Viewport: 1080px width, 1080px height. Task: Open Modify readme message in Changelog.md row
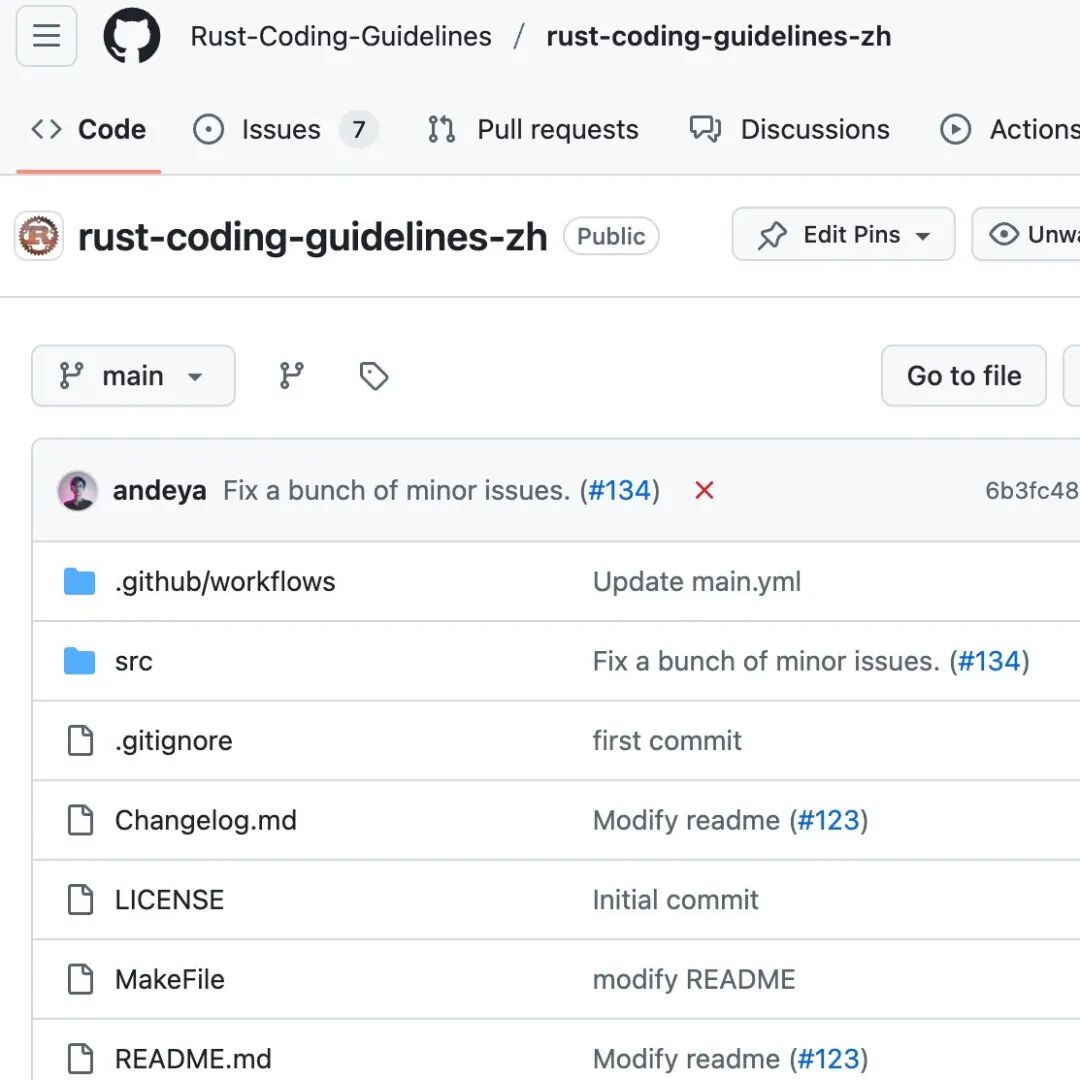pos(686,820)
